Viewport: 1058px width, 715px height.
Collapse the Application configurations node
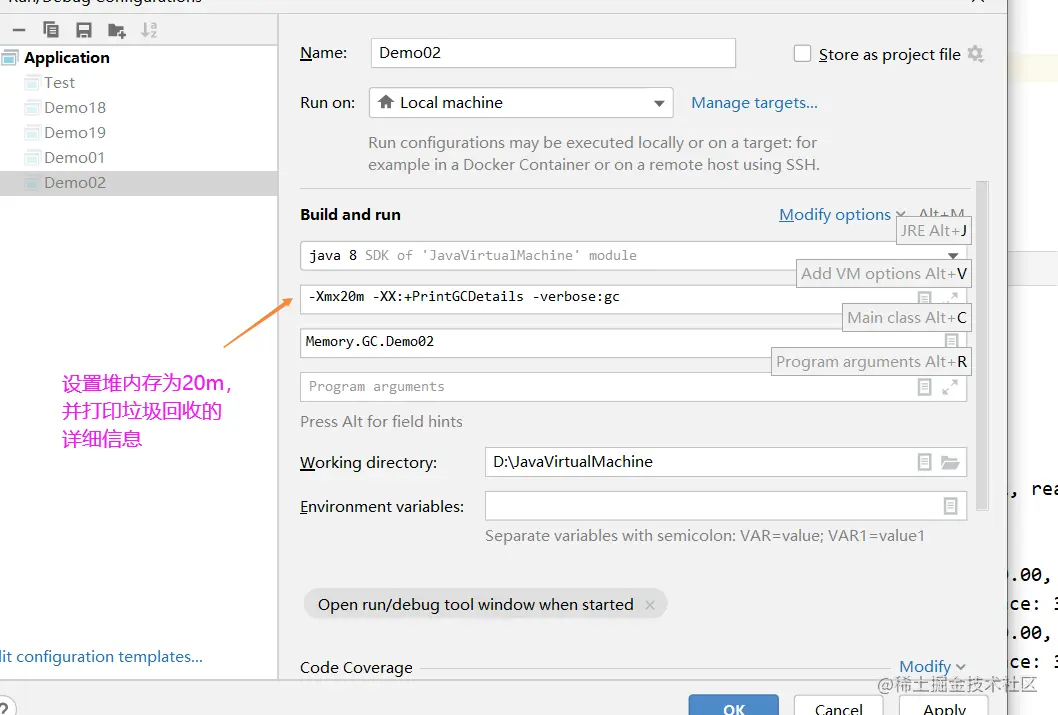coord(66,58)
